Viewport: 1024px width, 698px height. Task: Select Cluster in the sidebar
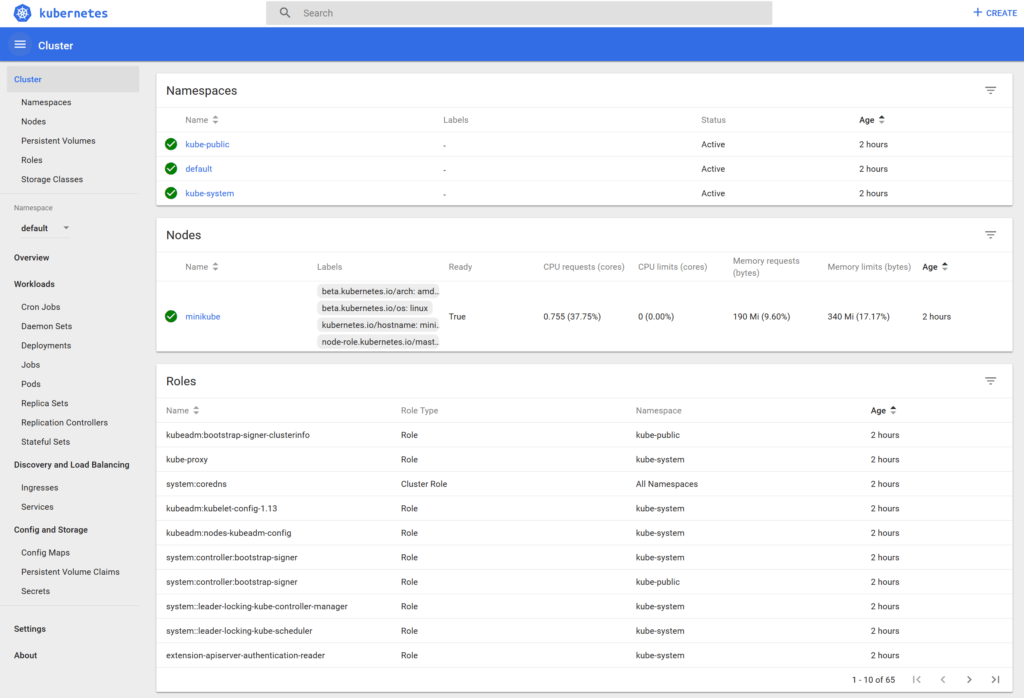point(73,79)
